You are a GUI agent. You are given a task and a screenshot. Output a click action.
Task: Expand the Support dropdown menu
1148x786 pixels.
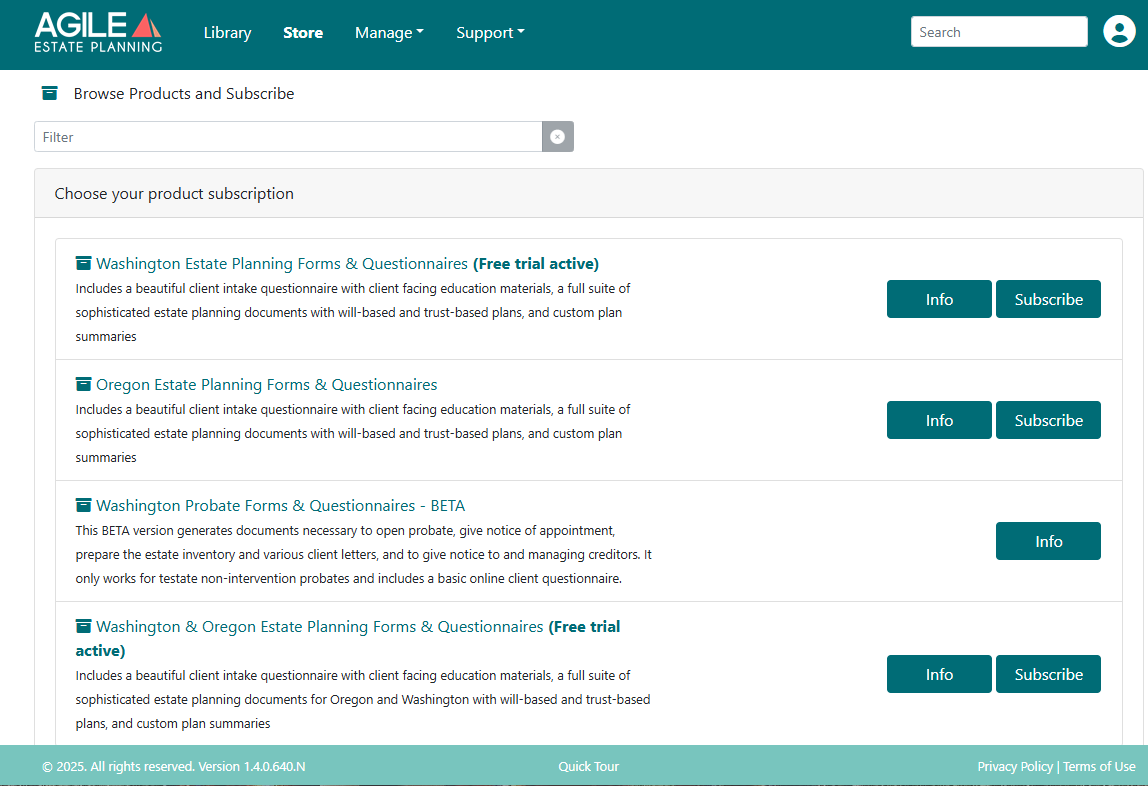(491, 33)
